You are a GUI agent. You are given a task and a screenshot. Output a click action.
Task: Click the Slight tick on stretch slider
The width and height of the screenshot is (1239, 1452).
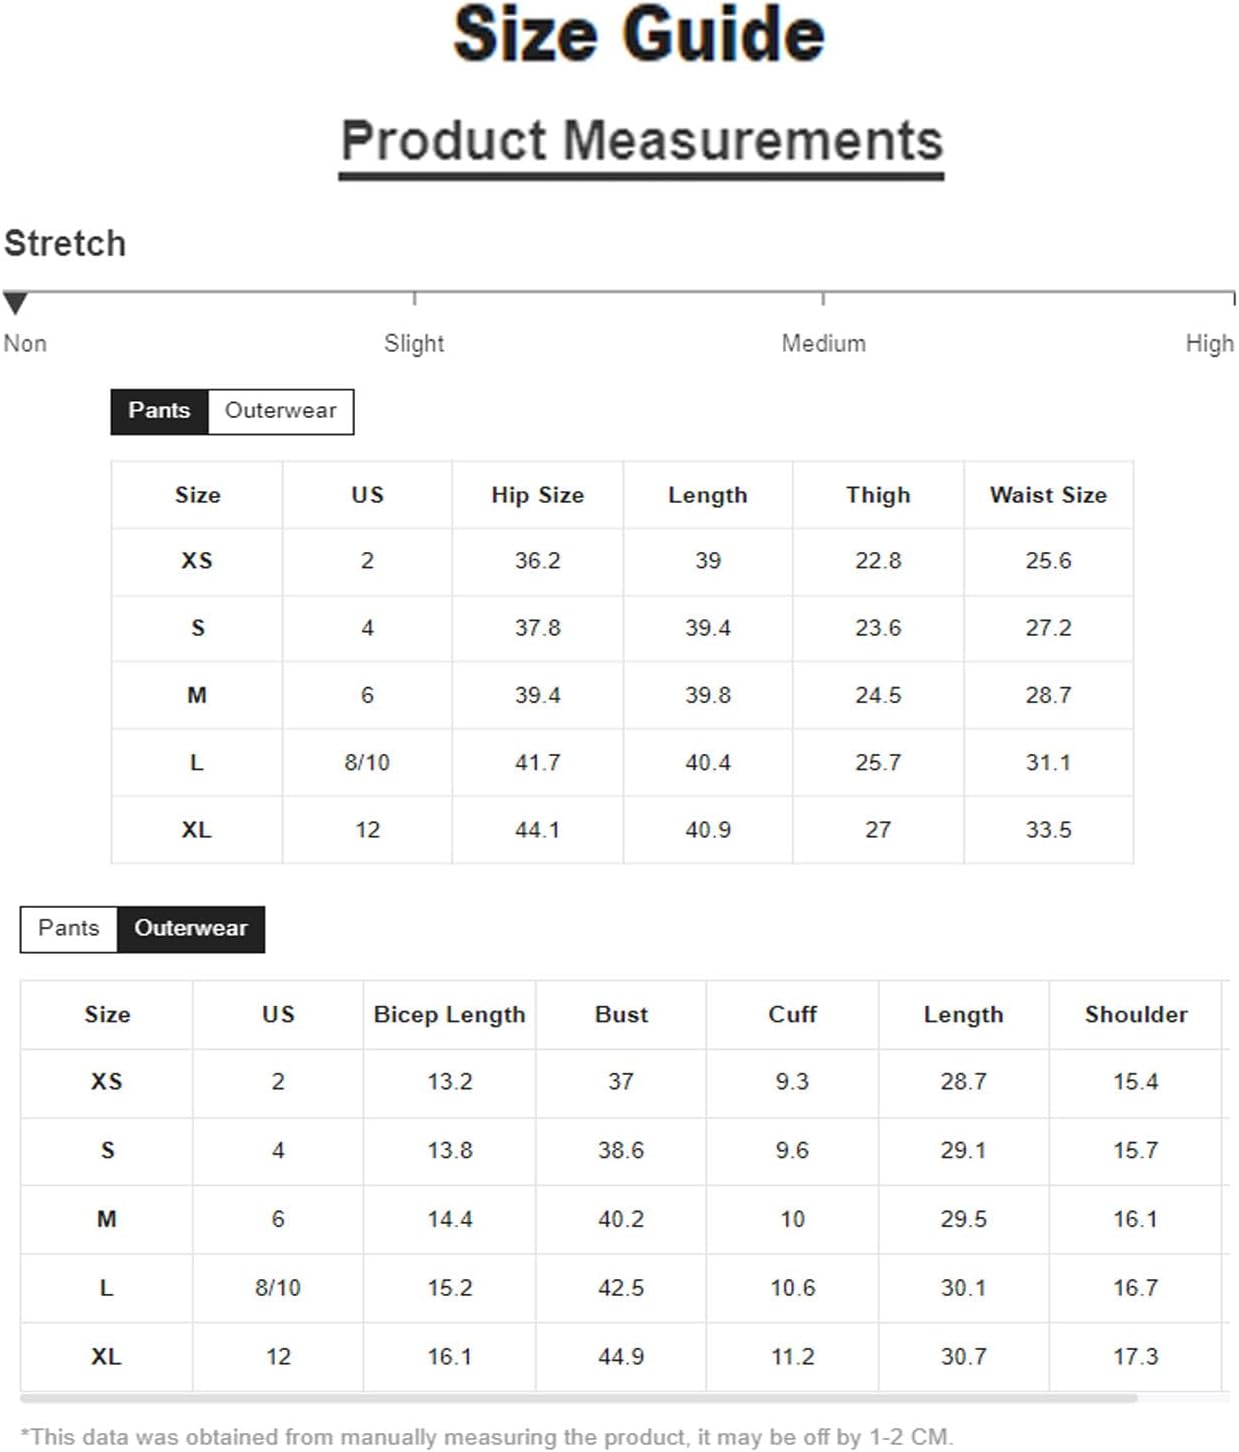click(x=414, y=299)
